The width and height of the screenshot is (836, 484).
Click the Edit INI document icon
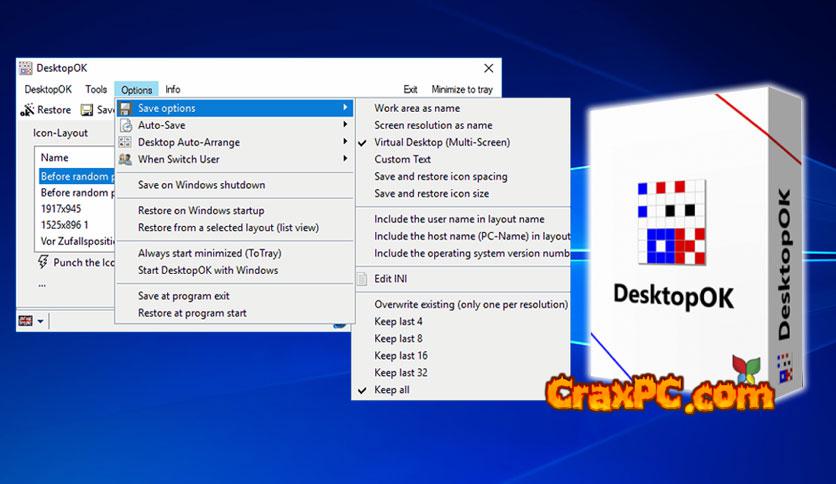362,279
